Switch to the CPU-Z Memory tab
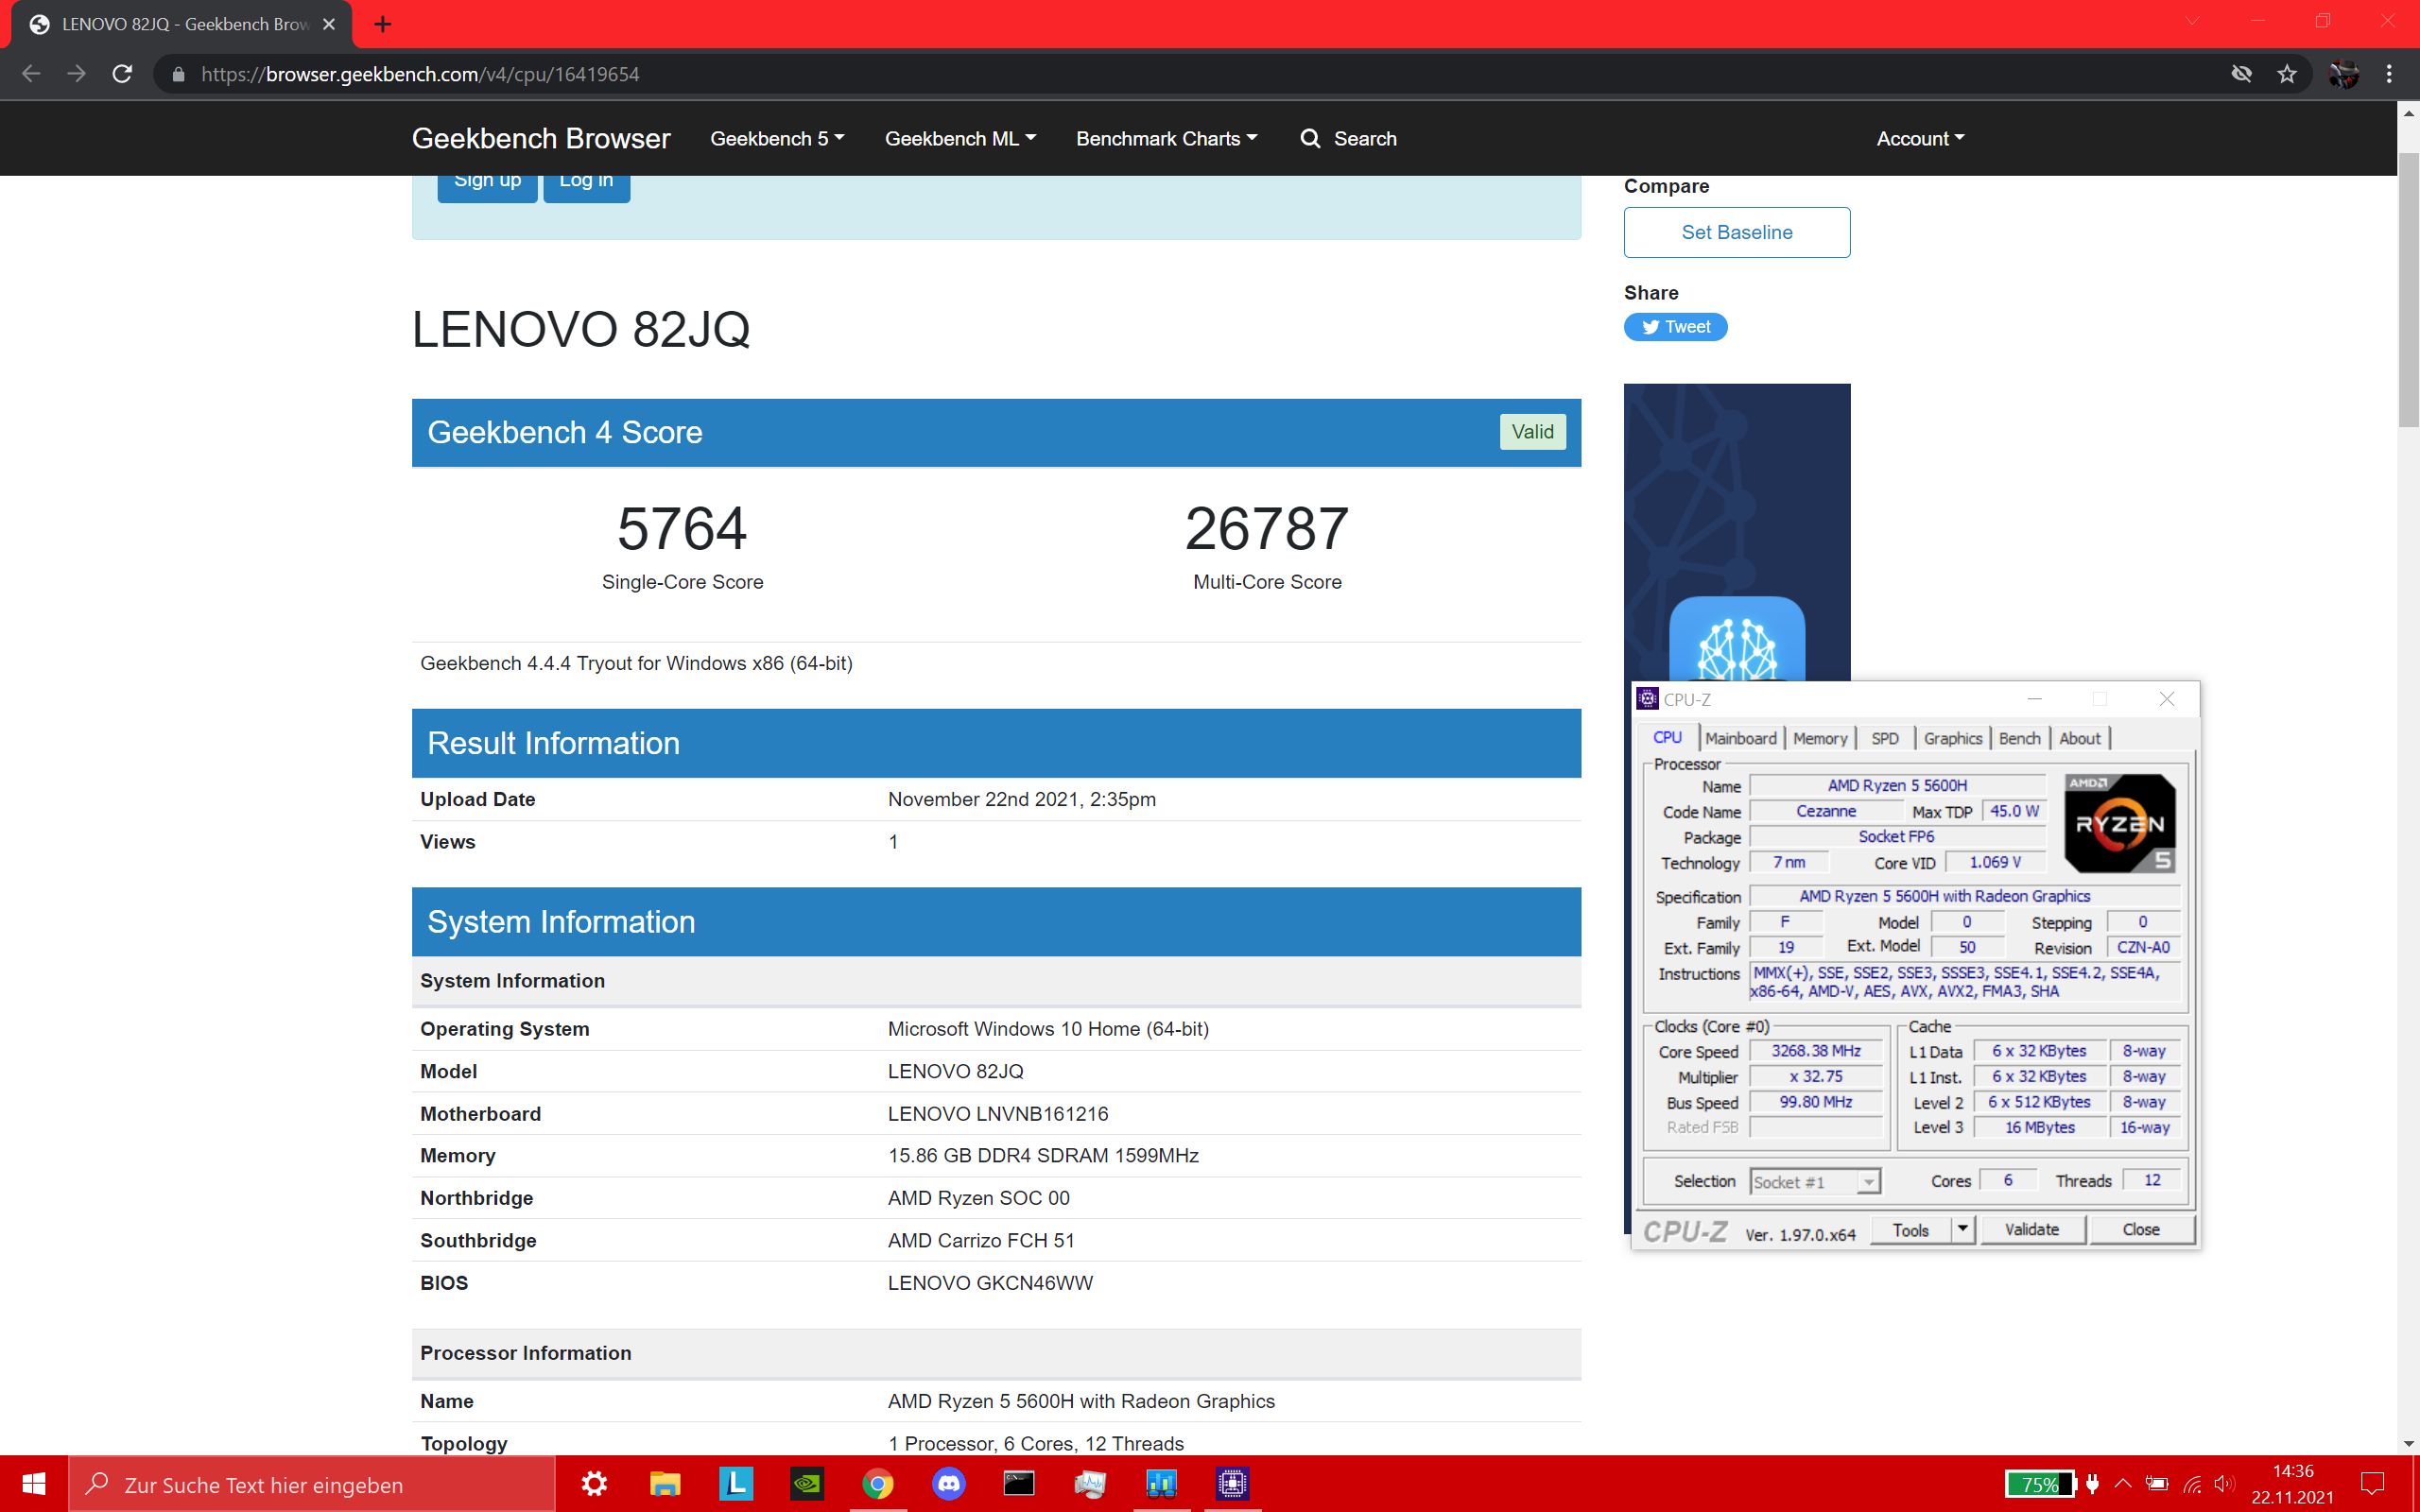Viewport: 2420px width, 1512px height. pos(1820,738)
